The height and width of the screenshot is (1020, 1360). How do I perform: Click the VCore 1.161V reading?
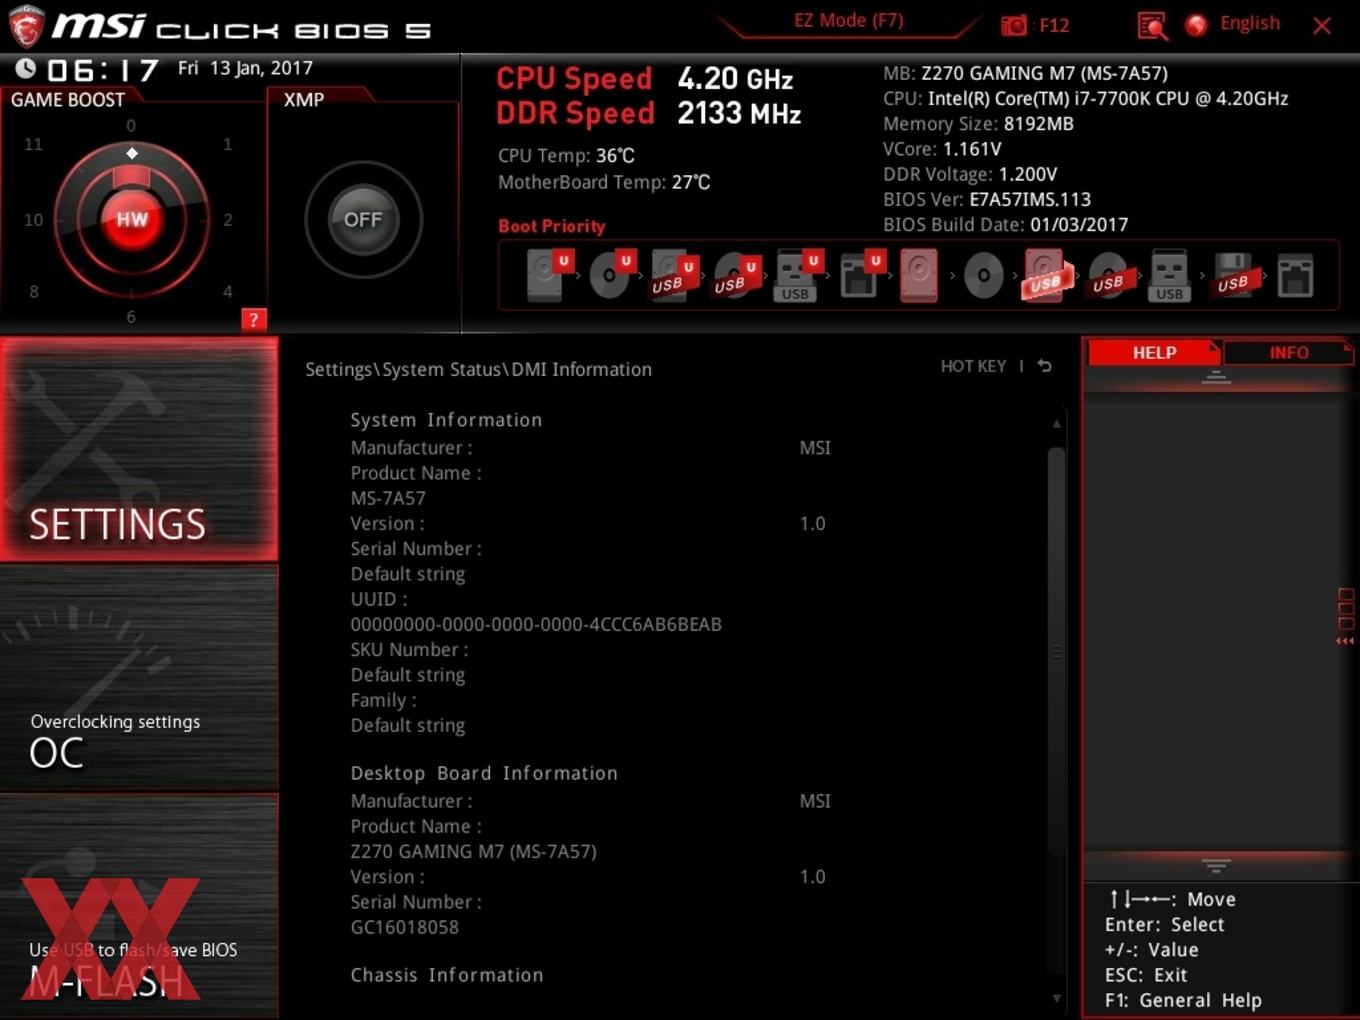[x=942, y=149]
